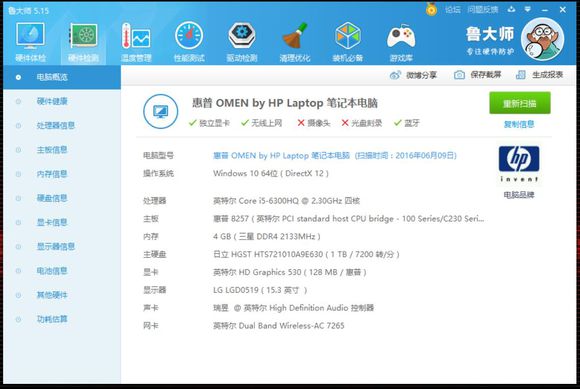Open the 装机必备 essential software cube

[x=348, y=42]
